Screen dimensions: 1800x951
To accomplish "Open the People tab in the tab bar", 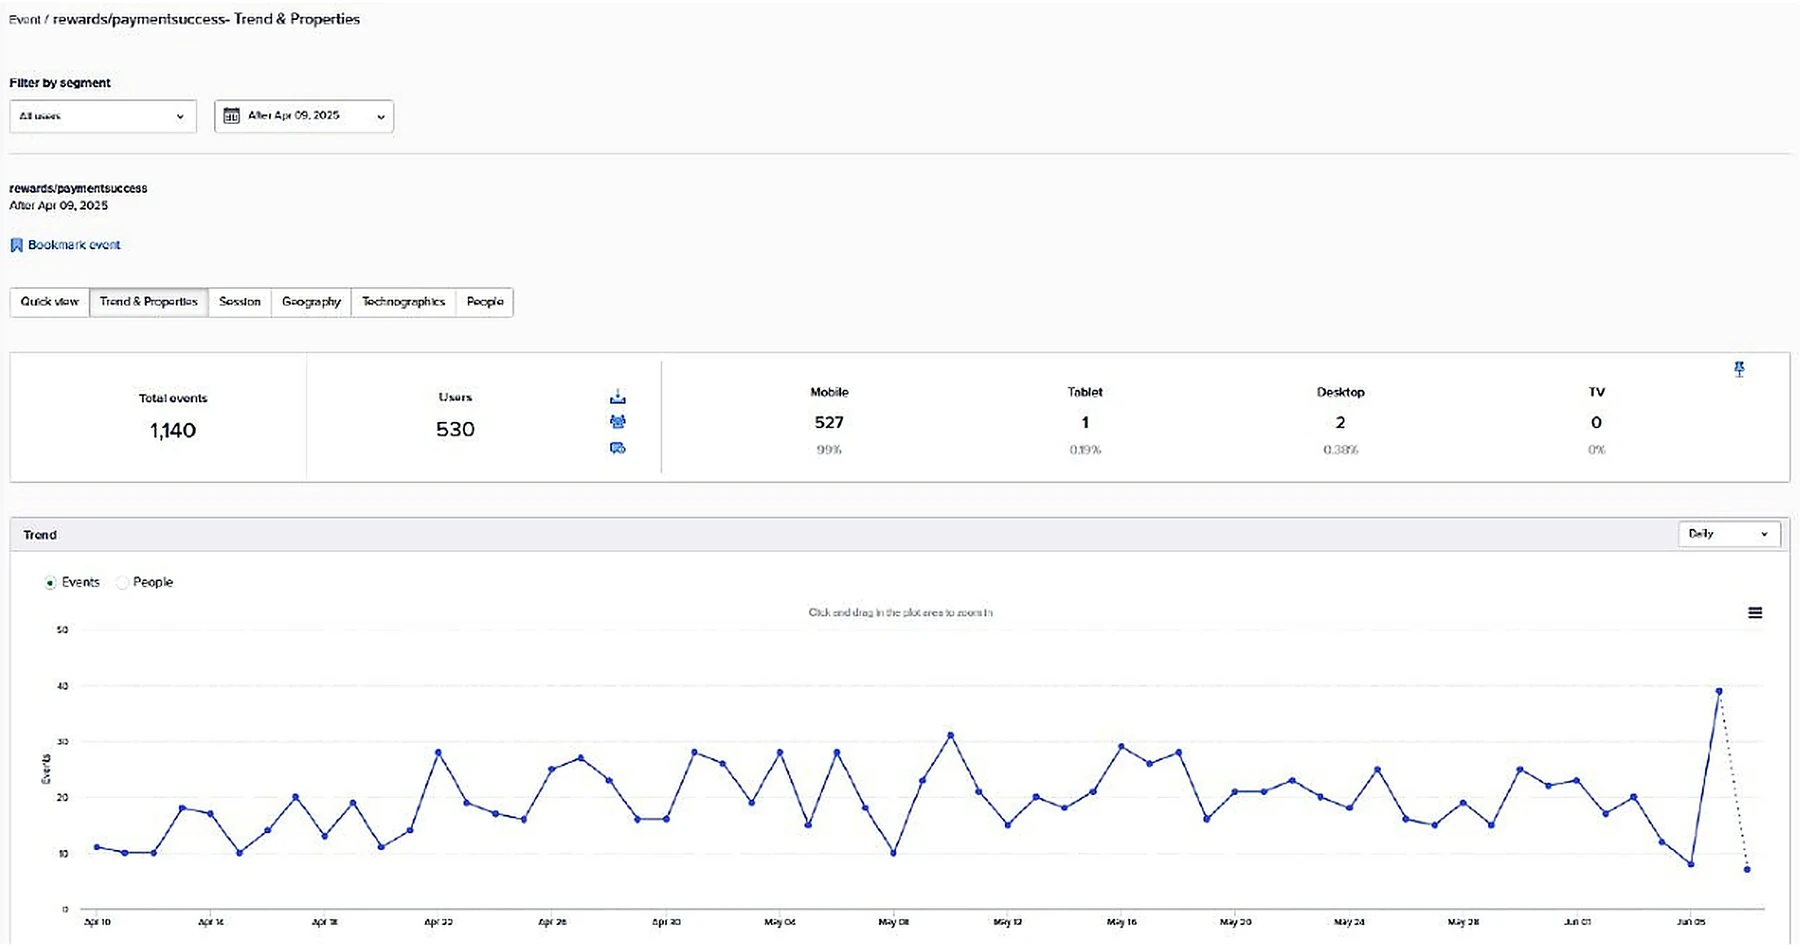I will point(485,302).
